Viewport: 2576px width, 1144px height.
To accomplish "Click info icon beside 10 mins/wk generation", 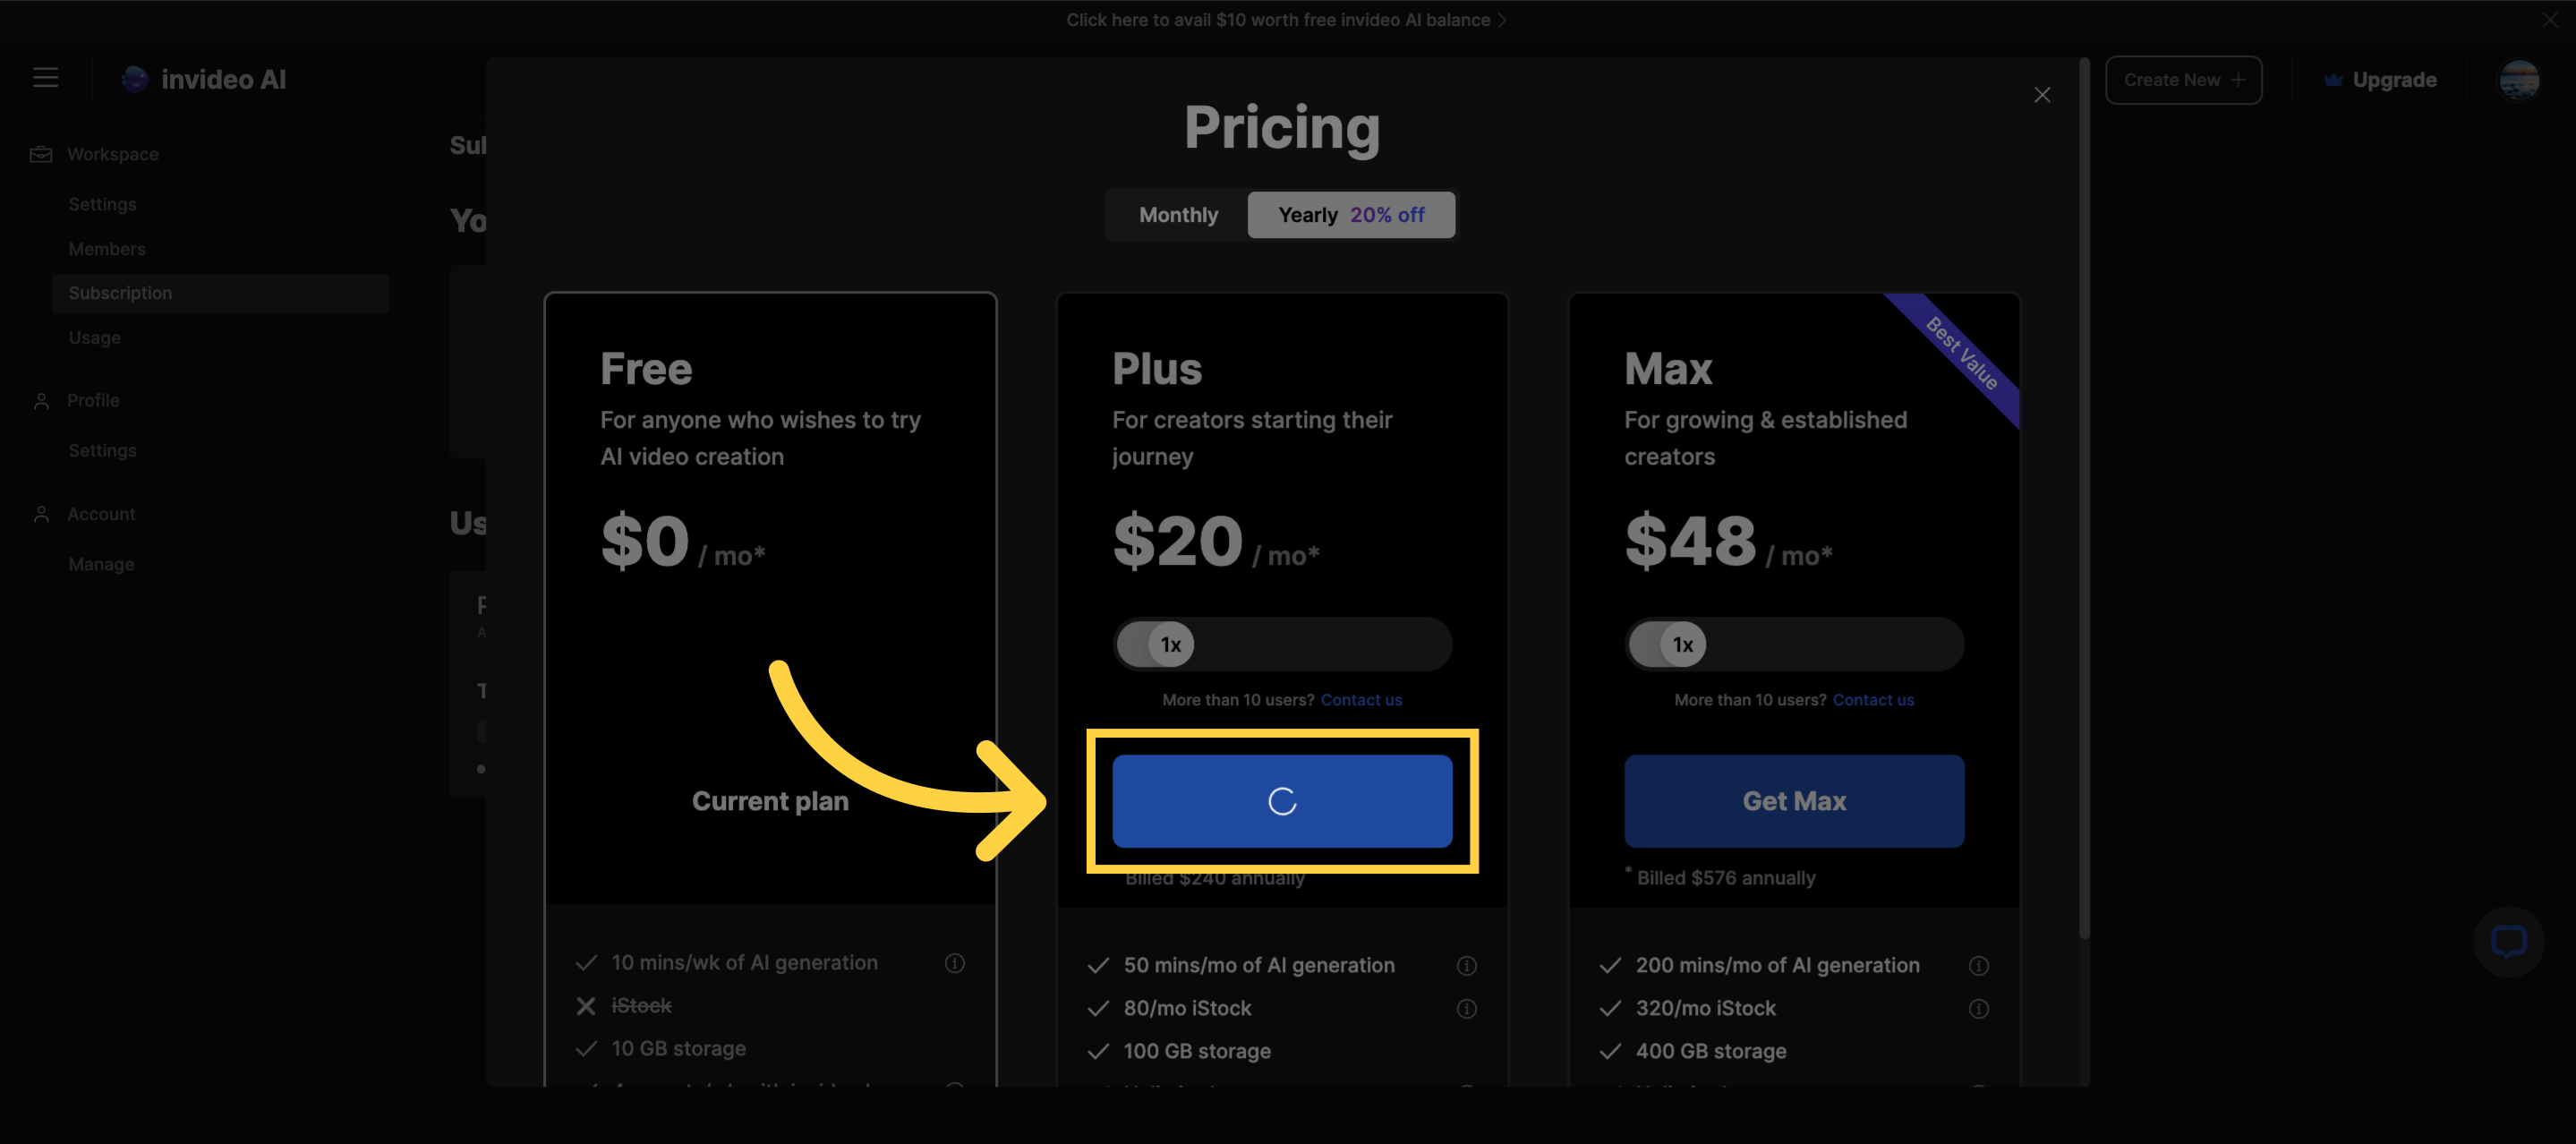I will 954,962.
